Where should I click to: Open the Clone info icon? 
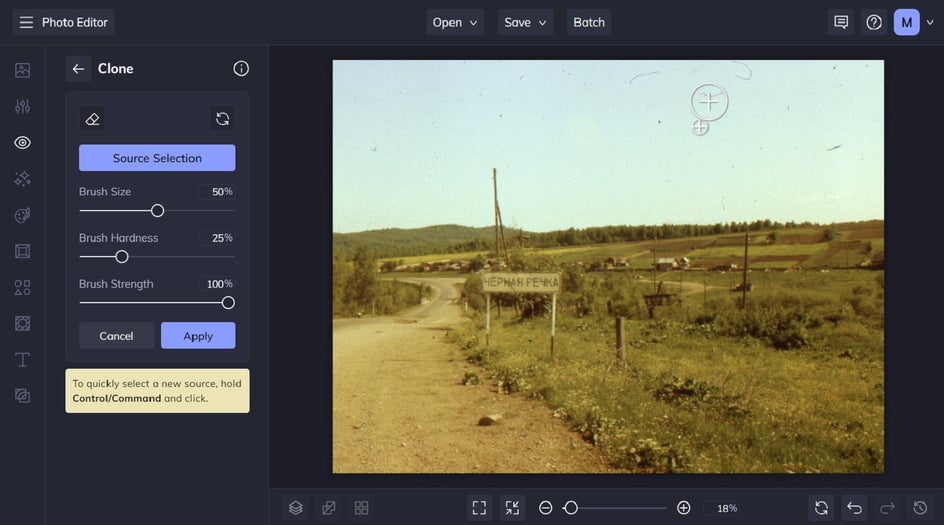pyautogui.click(x=241, y=69)
